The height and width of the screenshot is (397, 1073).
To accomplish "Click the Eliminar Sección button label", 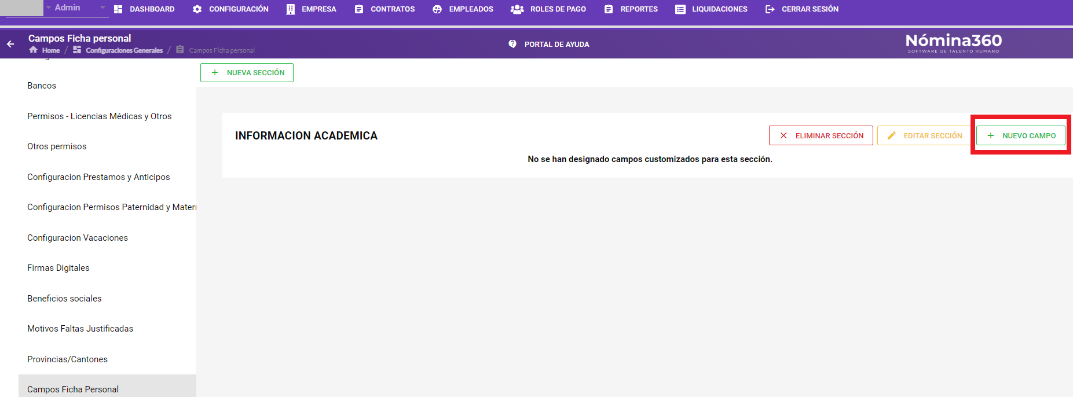I will (x=829, y=136).
